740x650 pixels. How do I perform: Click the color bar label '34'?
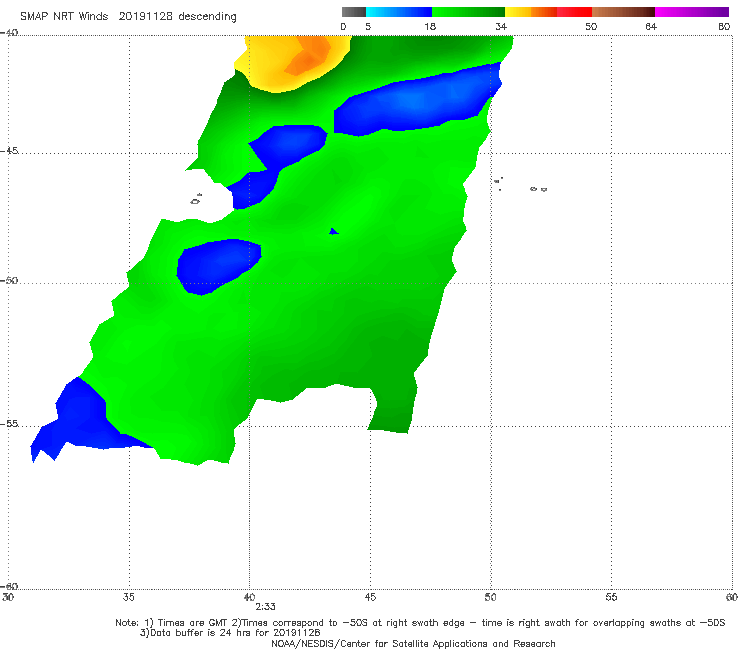pos(501,26)
